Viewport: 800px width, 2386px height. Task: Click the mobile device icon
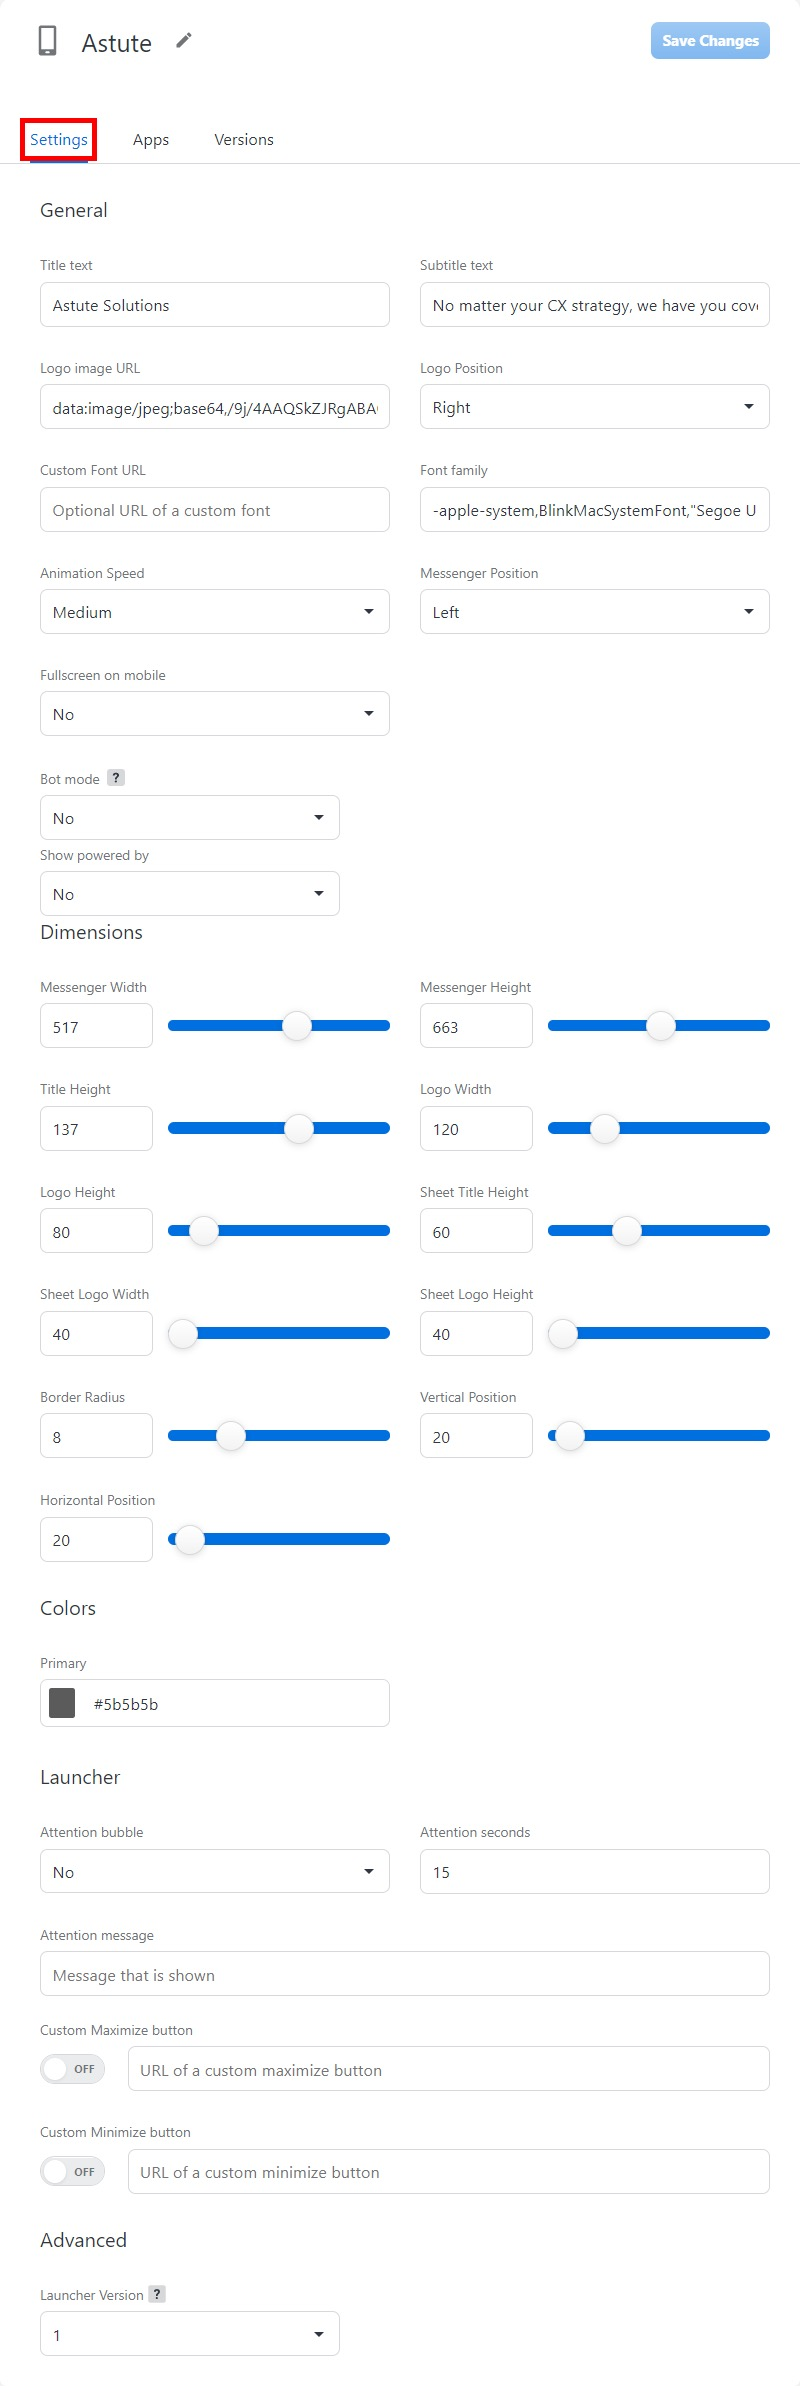(x=47, y=41)
